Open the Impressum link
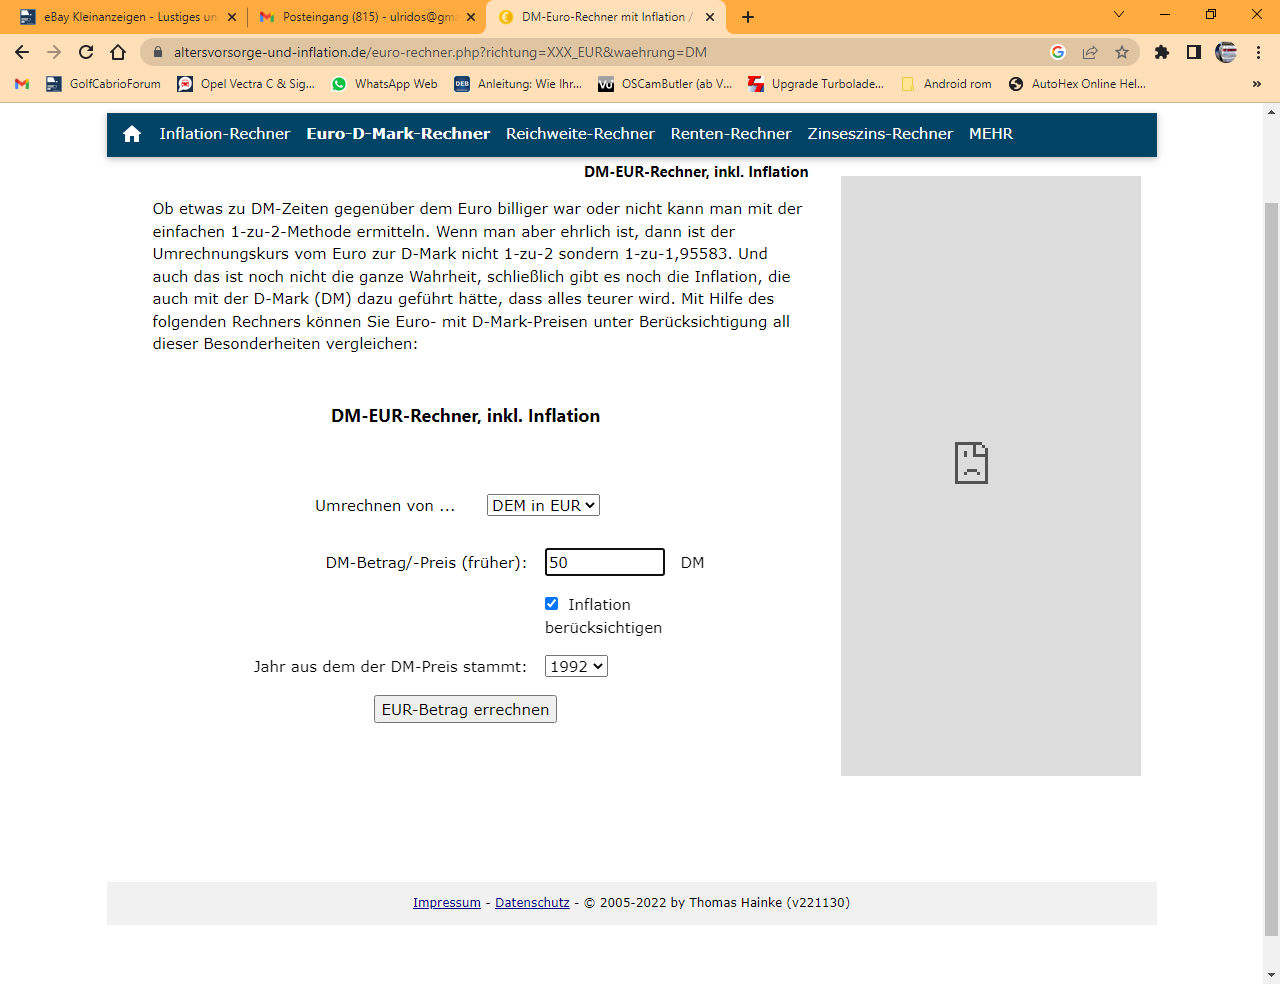Screen dimensions: 1280x984 click(447, 903)
